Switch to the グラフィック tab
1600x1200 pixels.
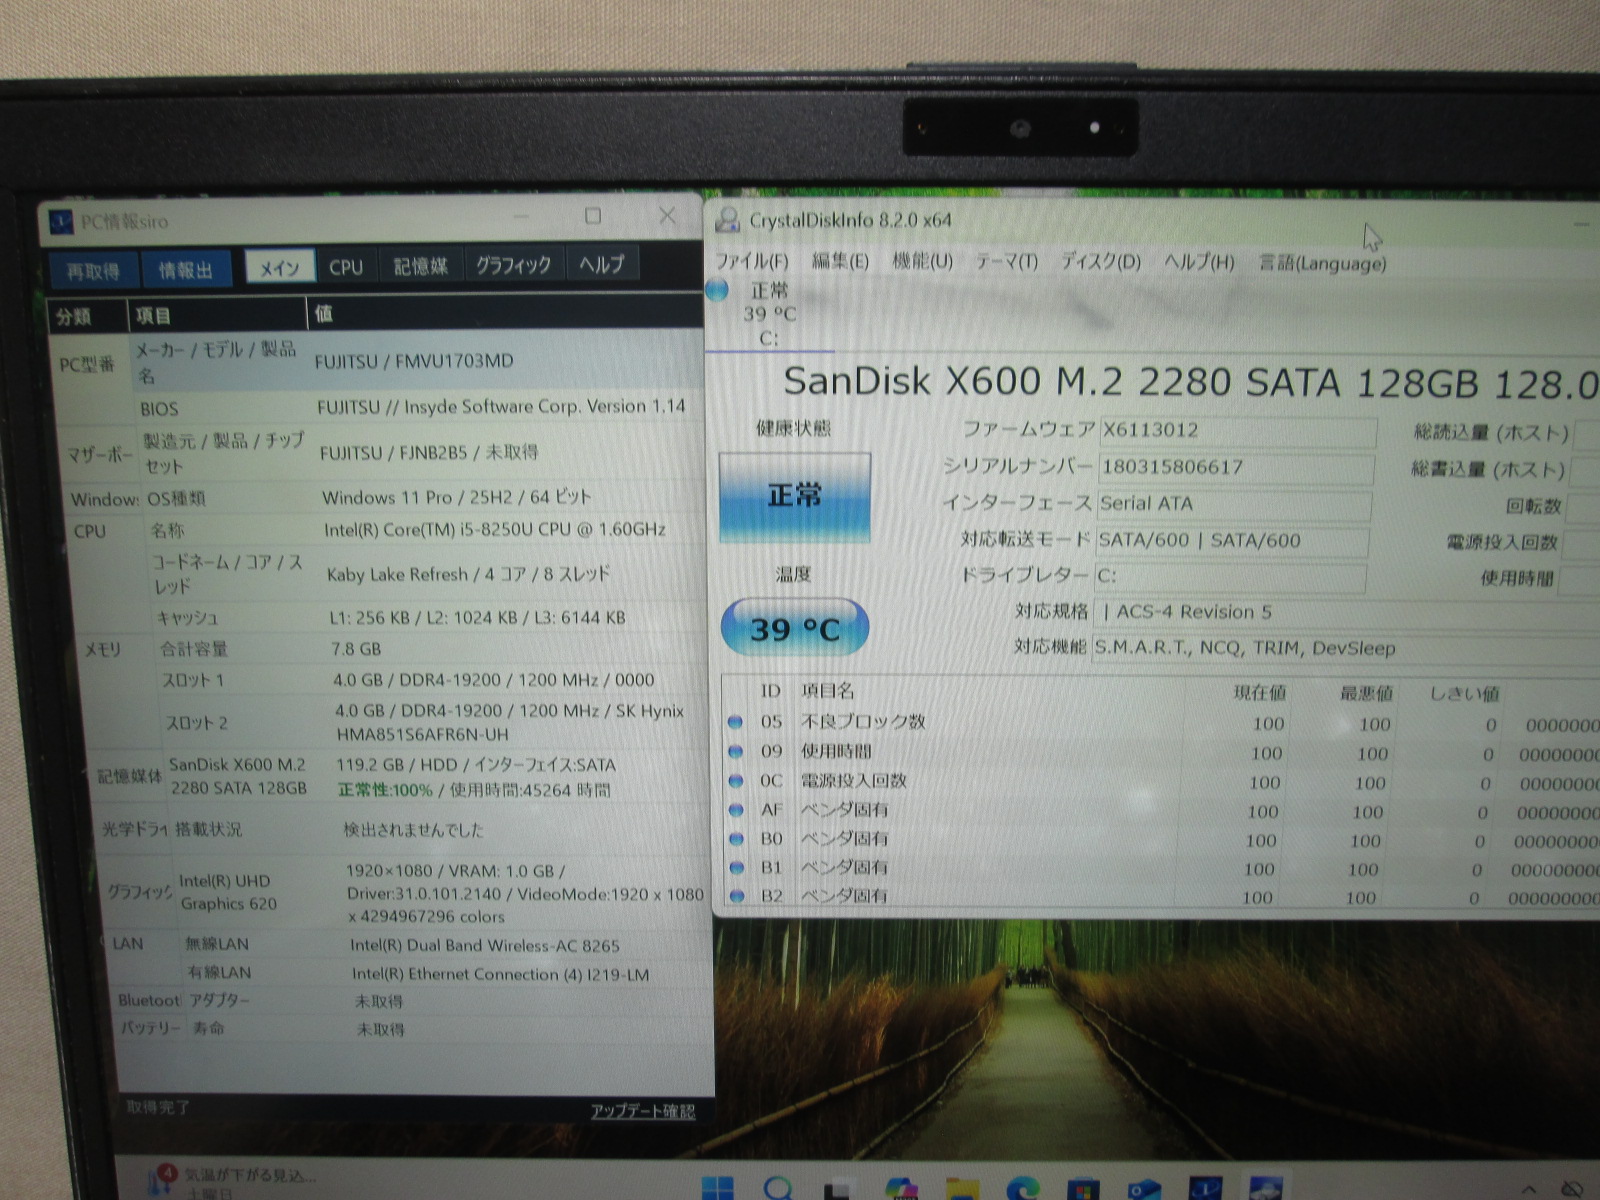click(514, 265)
